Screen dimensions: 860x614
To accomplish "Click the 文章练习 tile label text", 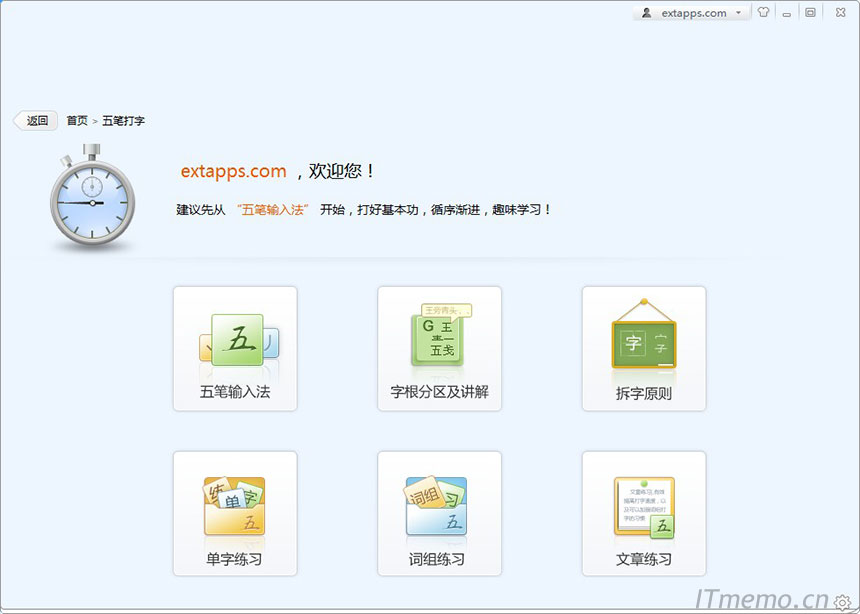I will (643, 561).
